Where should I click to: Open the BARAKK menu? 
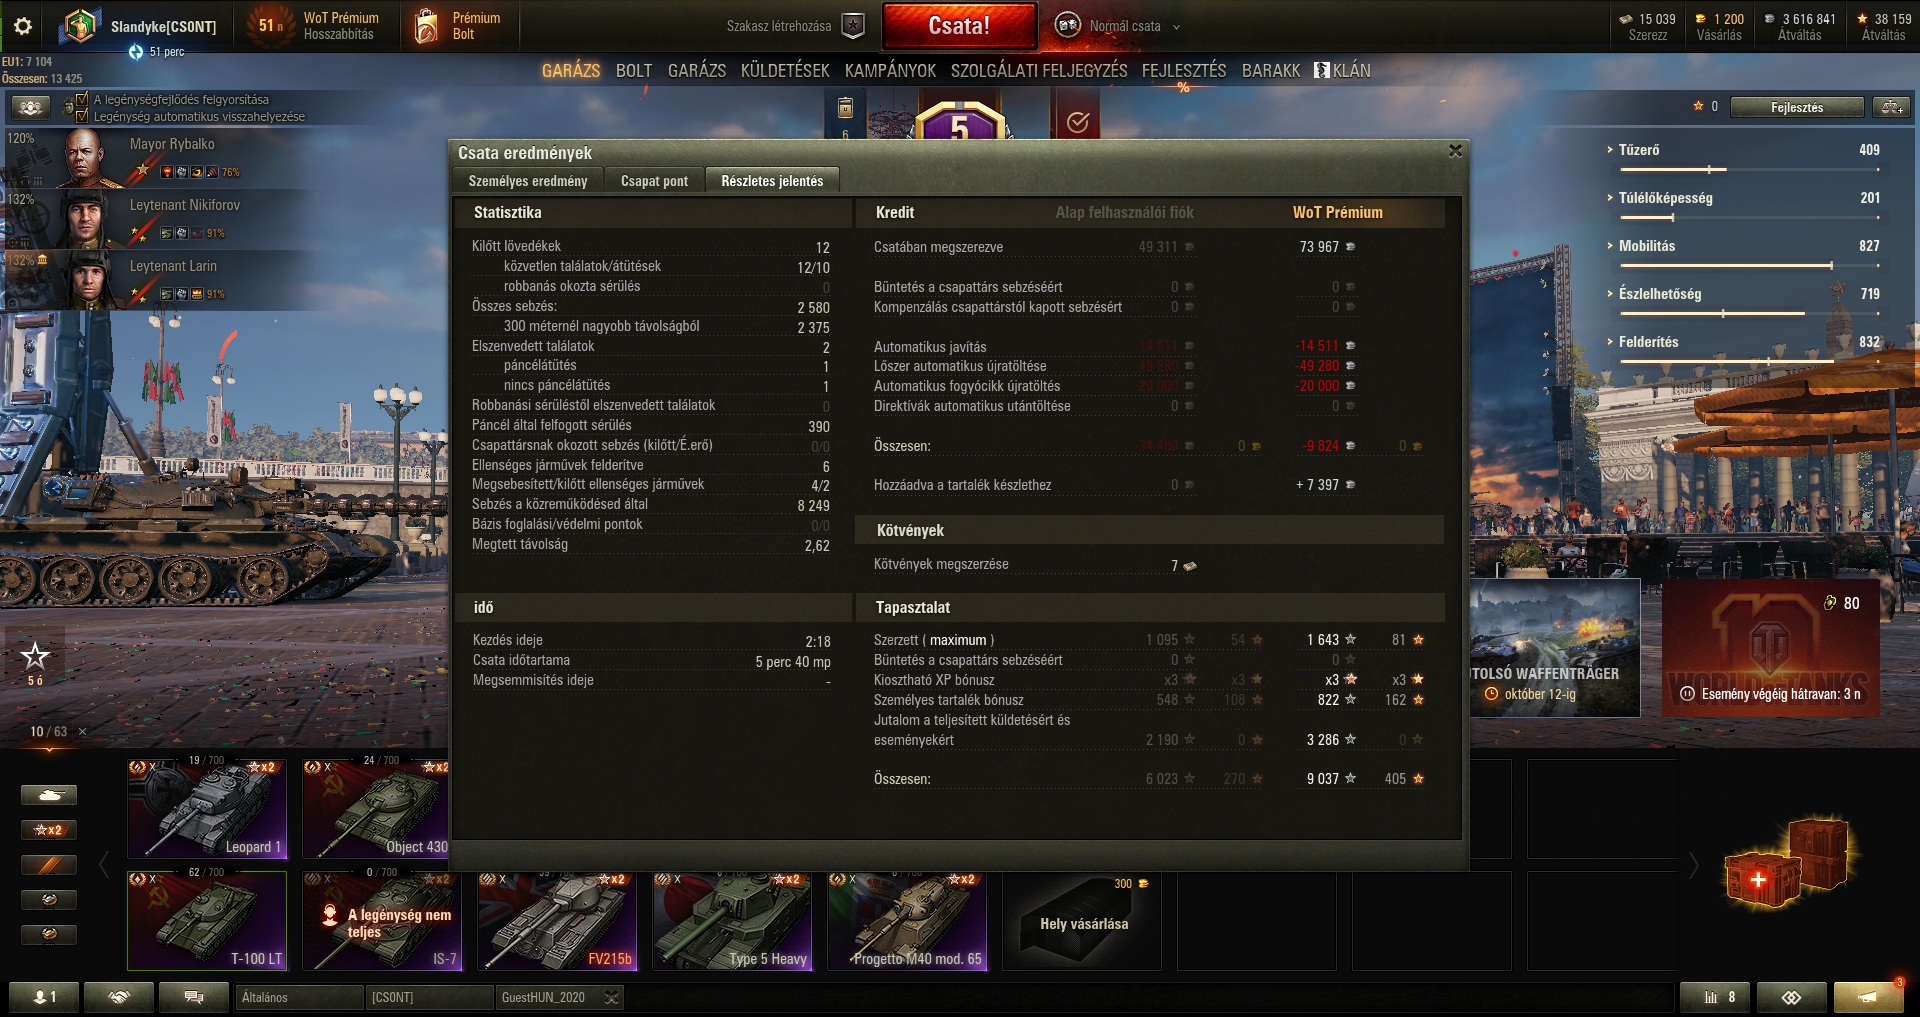[1271, 71]
